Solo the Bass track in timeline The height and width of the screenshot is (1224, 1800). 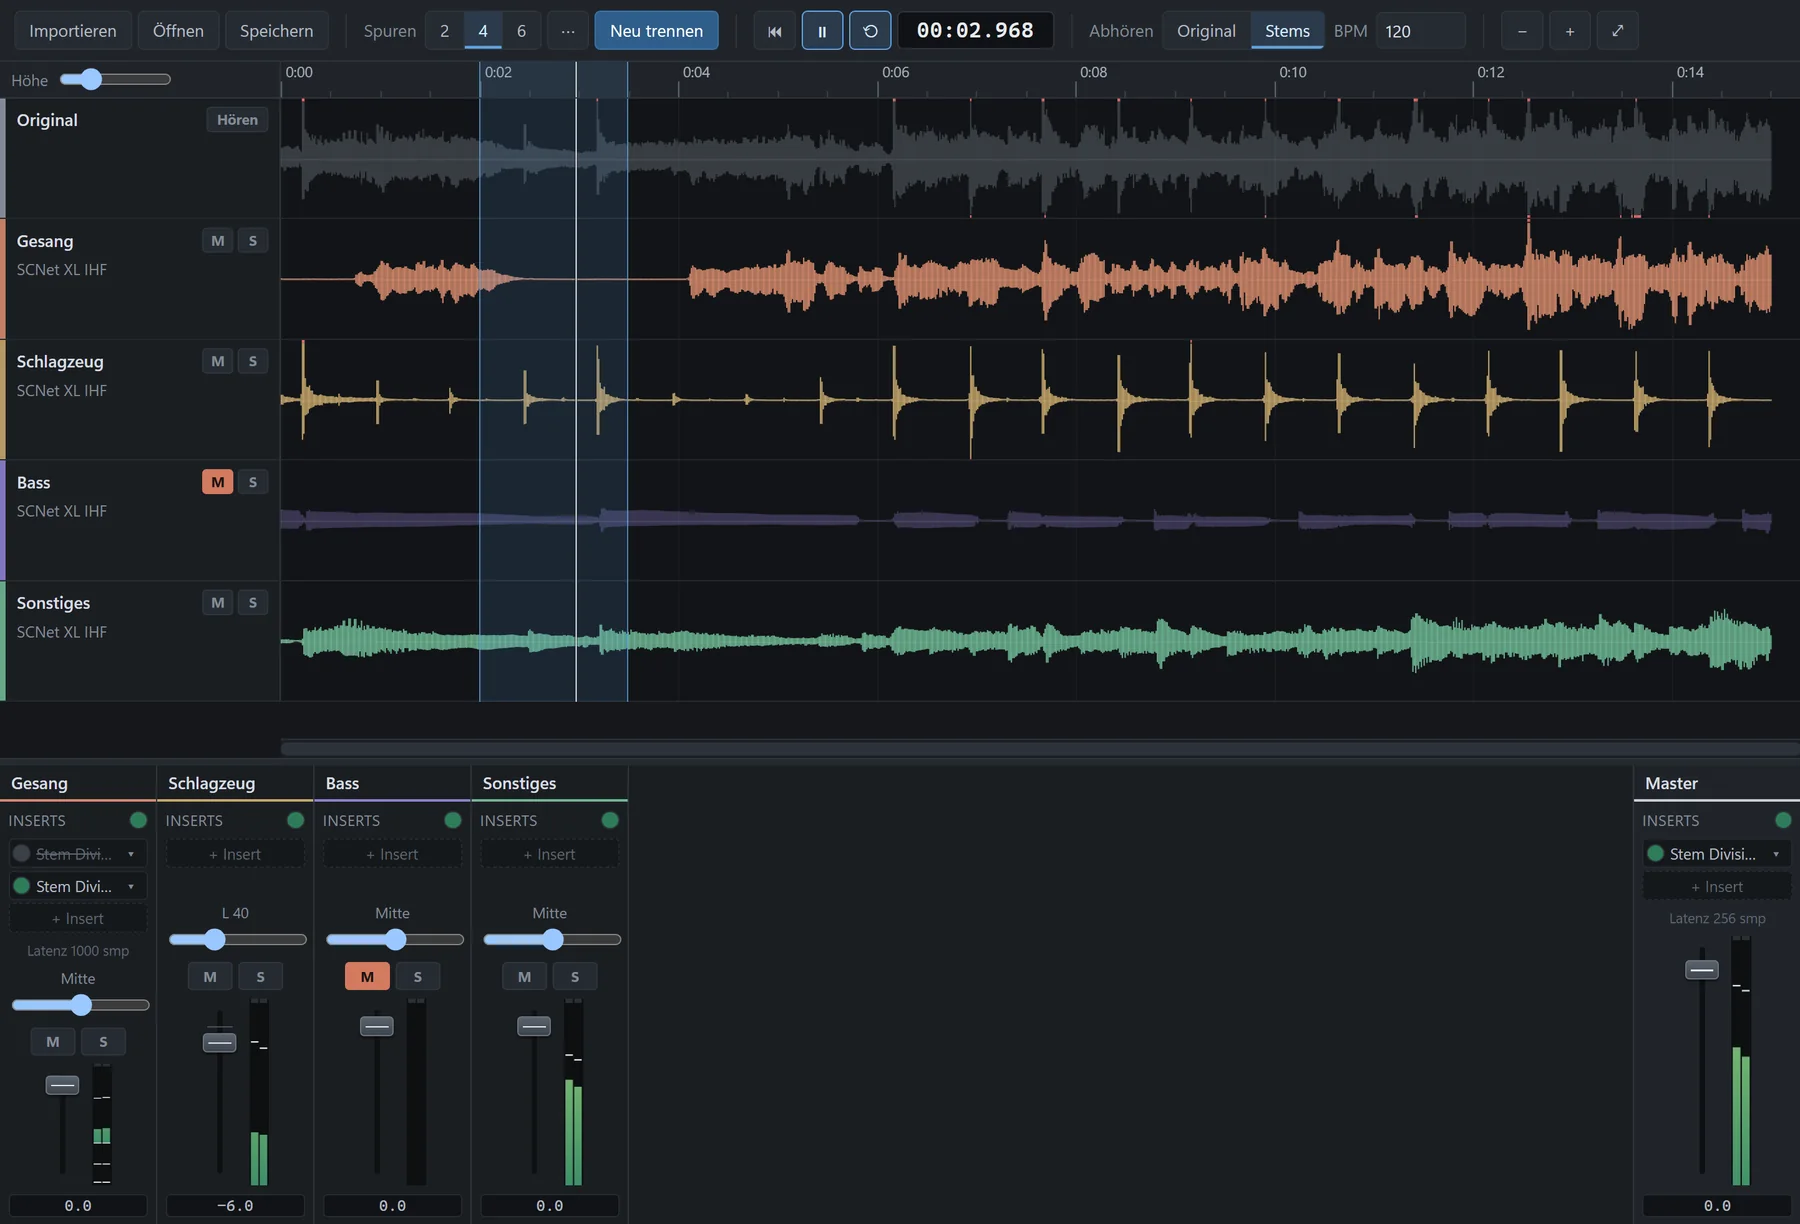[253, 482]
